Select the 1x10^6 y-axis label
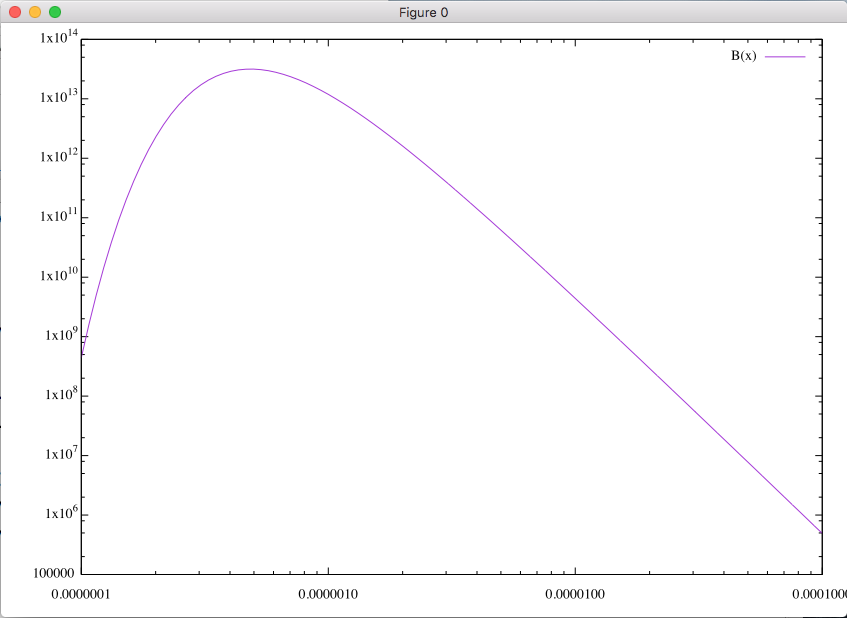Viewport: 847px width, 618px height. tap(60, 515)
